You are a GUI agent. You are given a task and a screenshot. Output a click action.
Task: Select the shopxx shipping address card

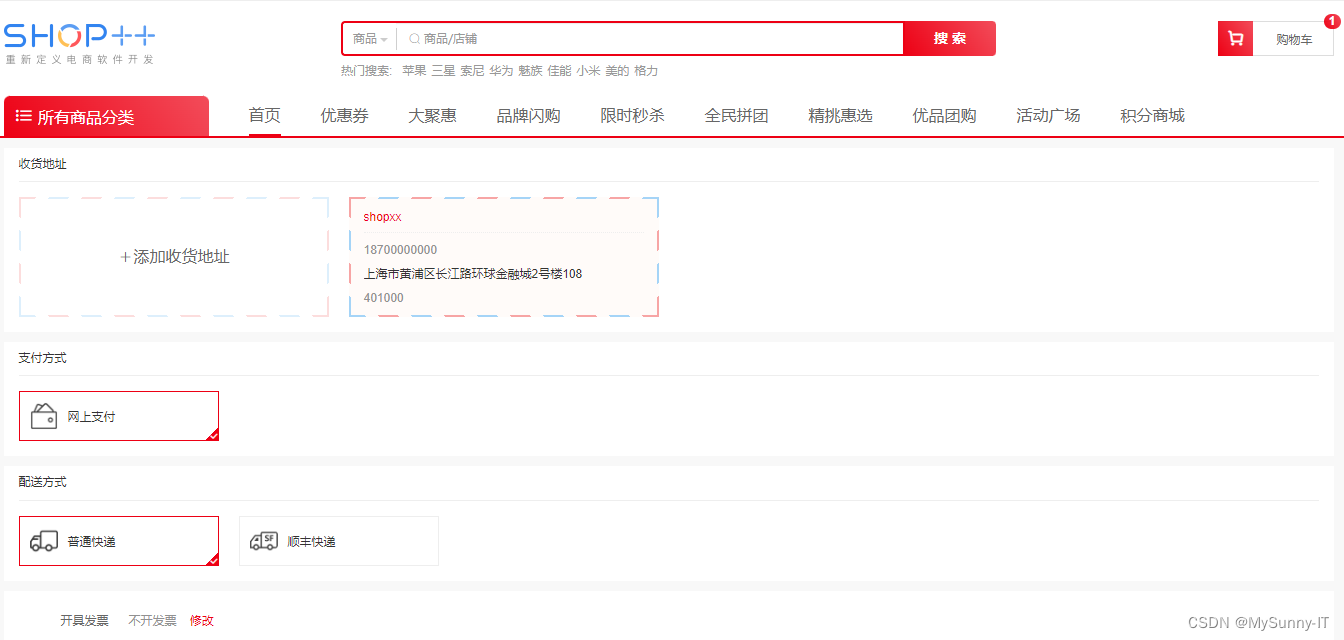pos(504,257)
